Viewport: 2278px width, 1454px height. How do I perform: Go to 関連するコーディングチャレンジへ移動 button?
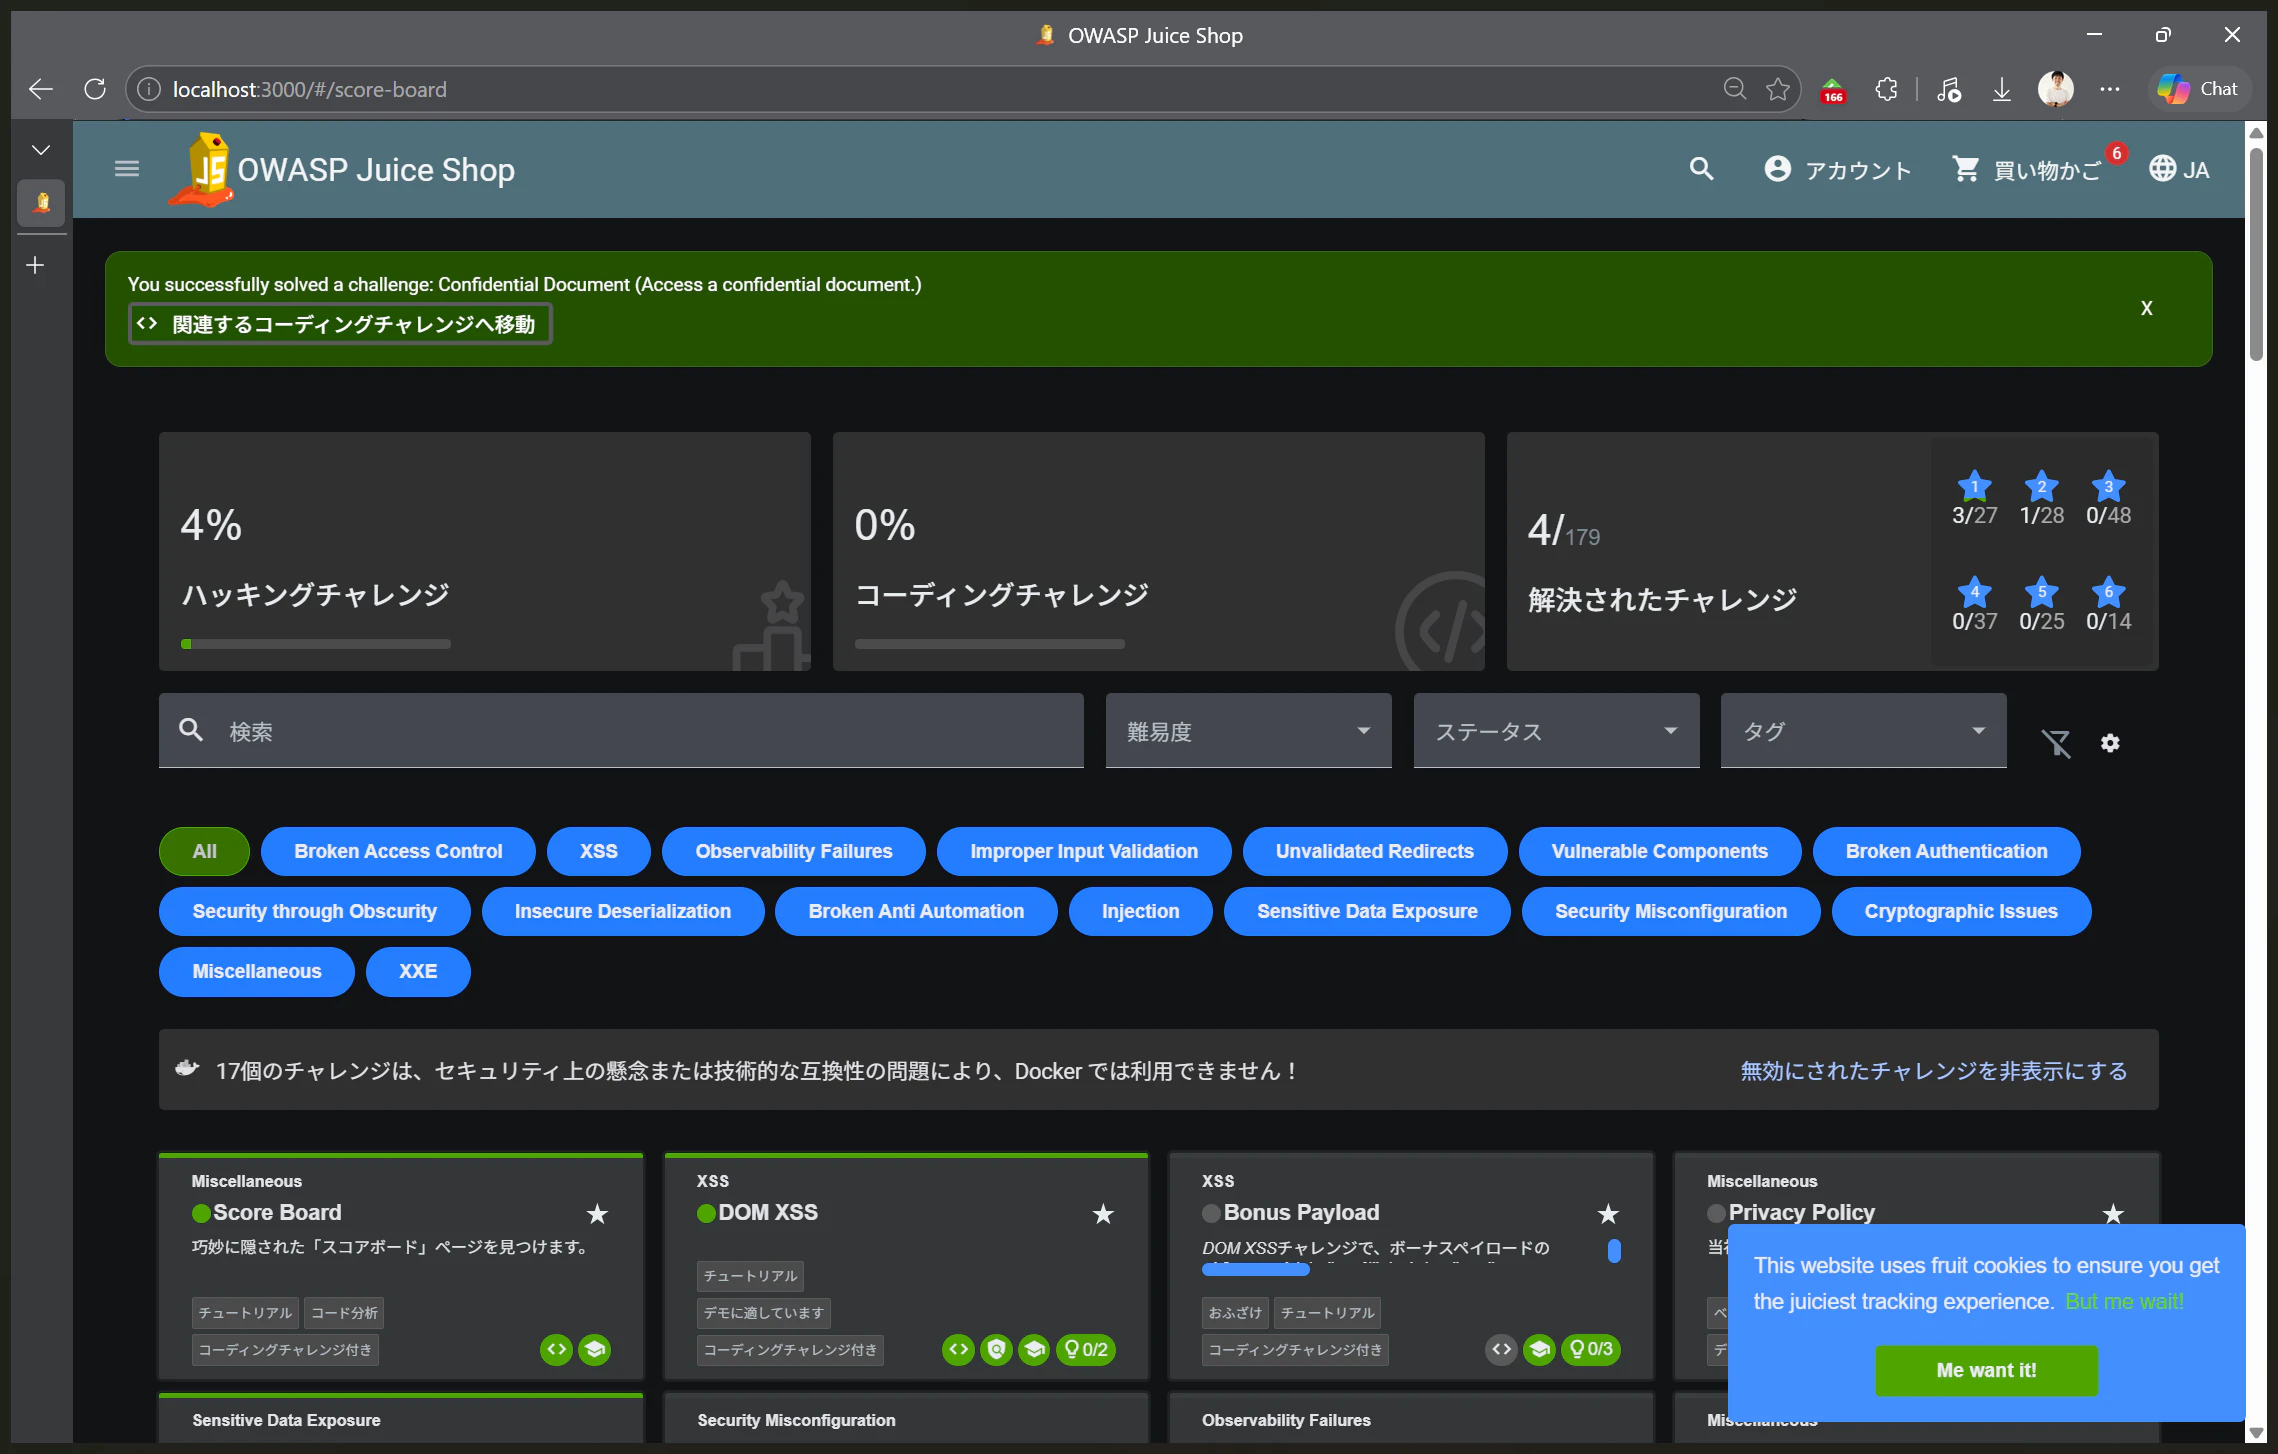(340, 324)
